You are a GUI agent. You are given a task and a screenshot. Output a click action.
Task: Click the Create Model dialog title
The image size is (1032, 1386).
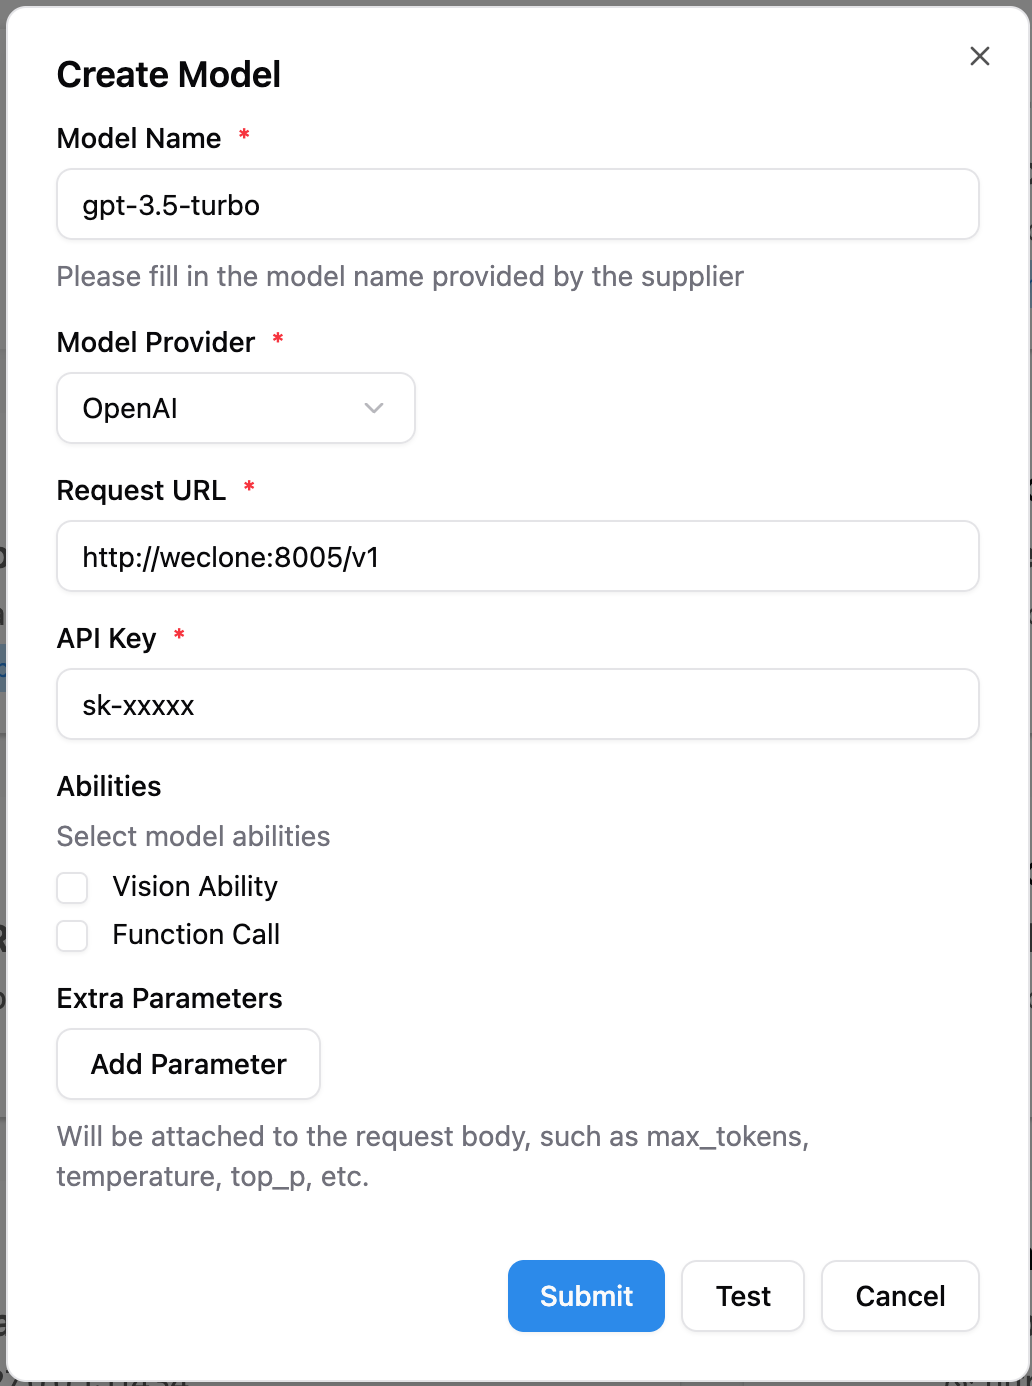tap(169, 75)
